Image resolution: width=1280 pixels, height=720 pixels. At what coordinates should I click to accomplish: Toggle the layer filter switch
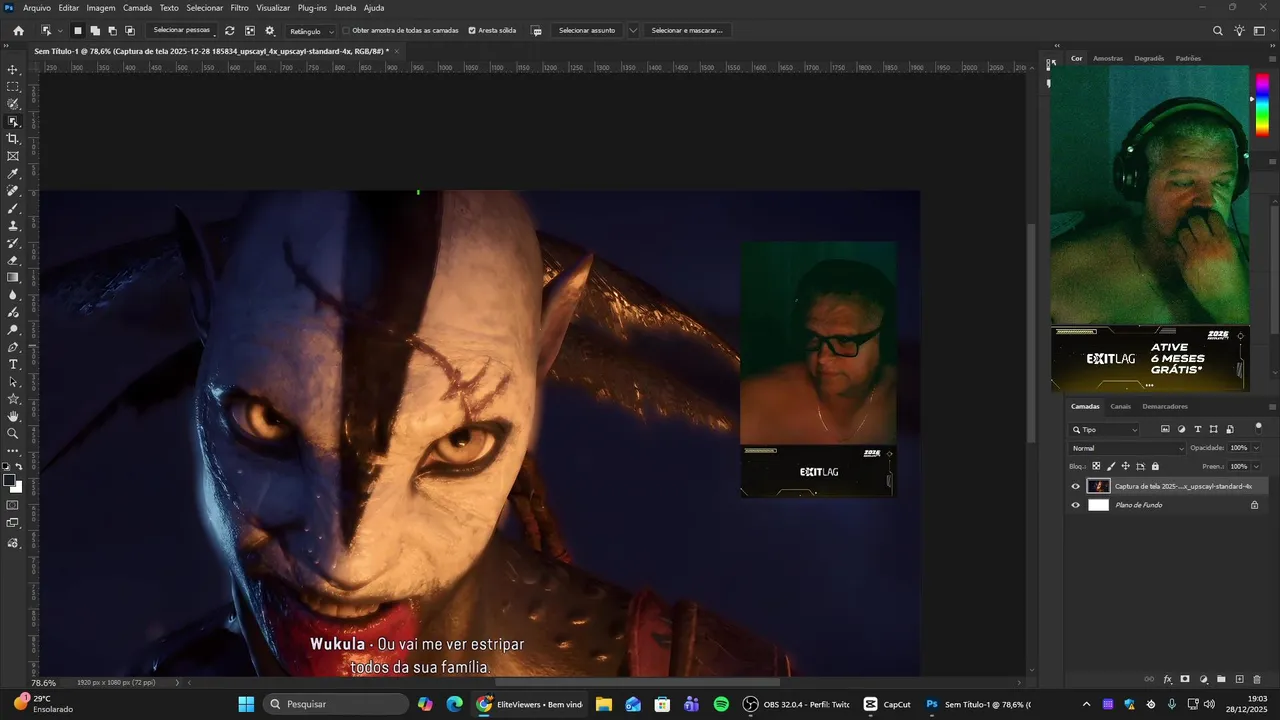[1258, 428]
